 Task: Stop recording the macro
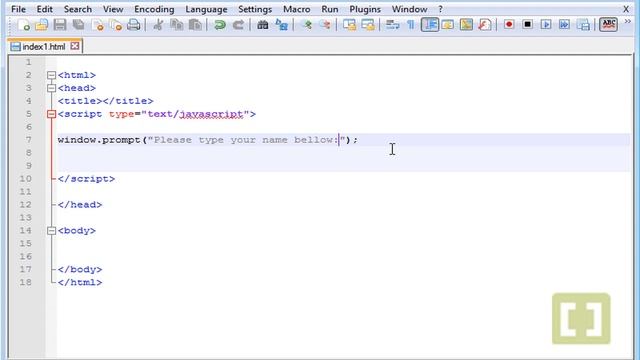click(527, 25)
